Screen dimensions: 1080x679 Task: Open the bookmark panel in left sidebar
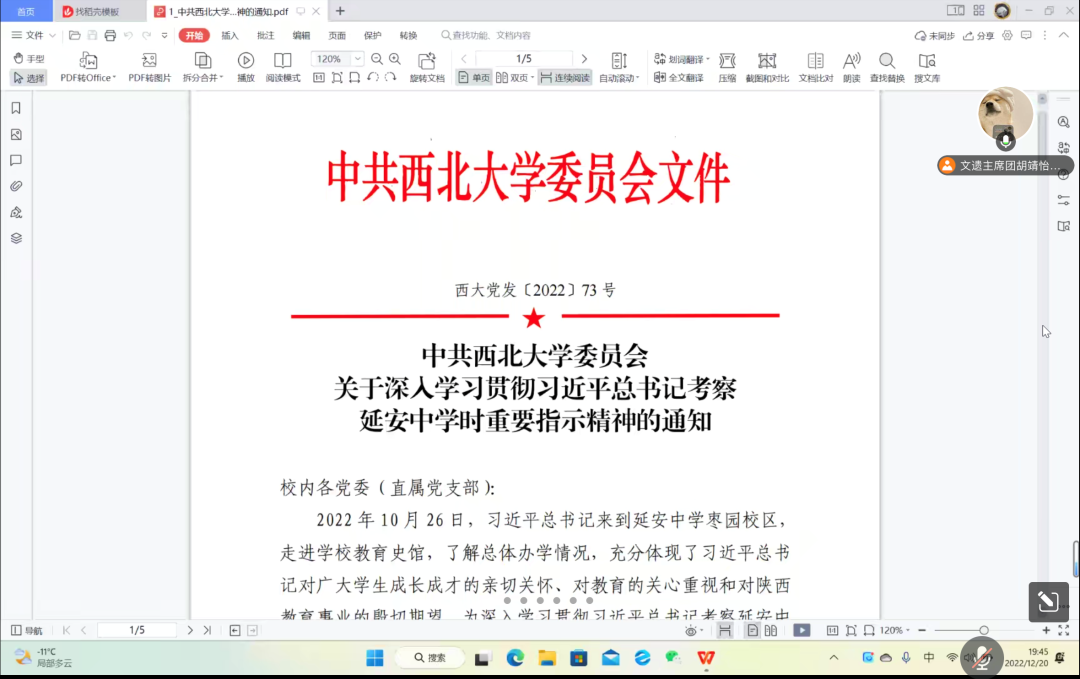pos(16,108)
